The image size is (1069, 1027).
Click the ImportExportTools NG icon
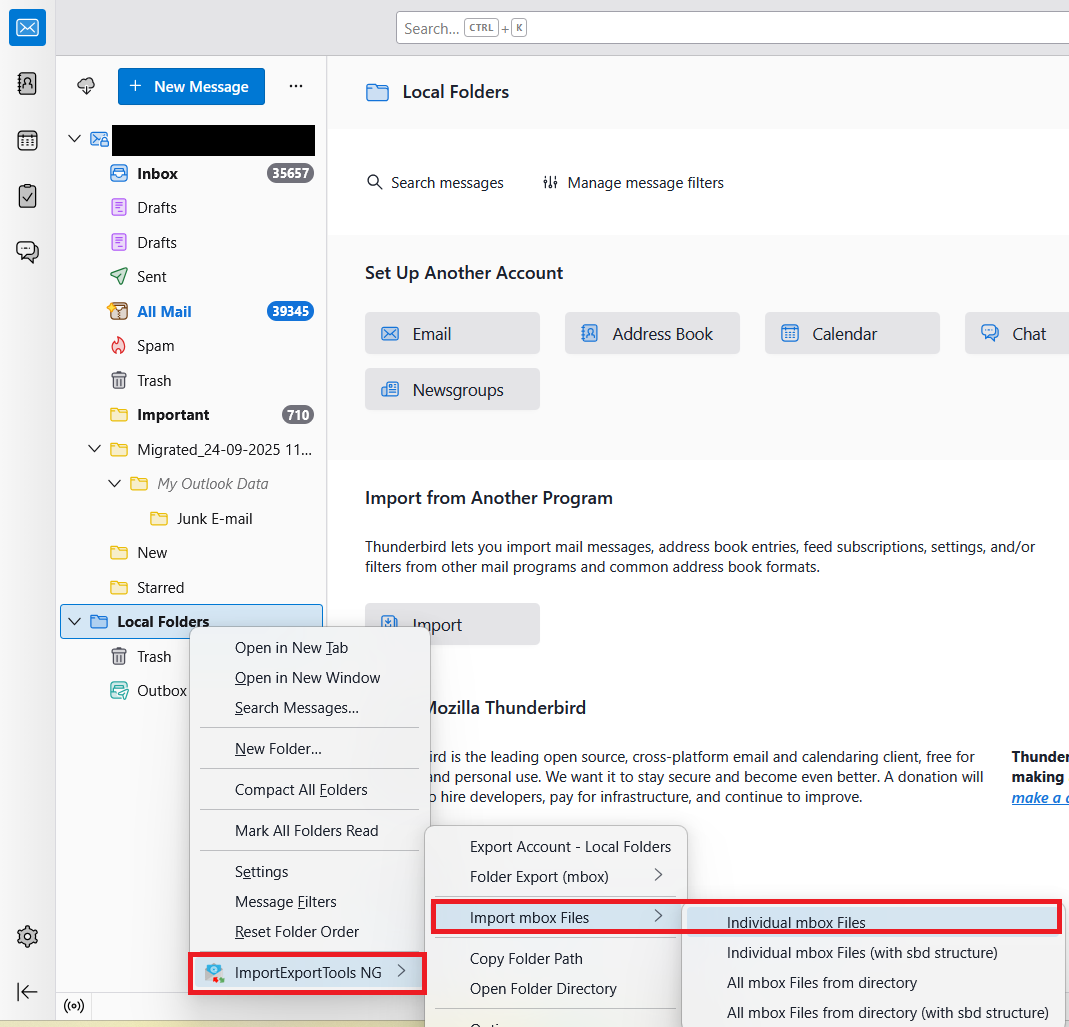215,973
